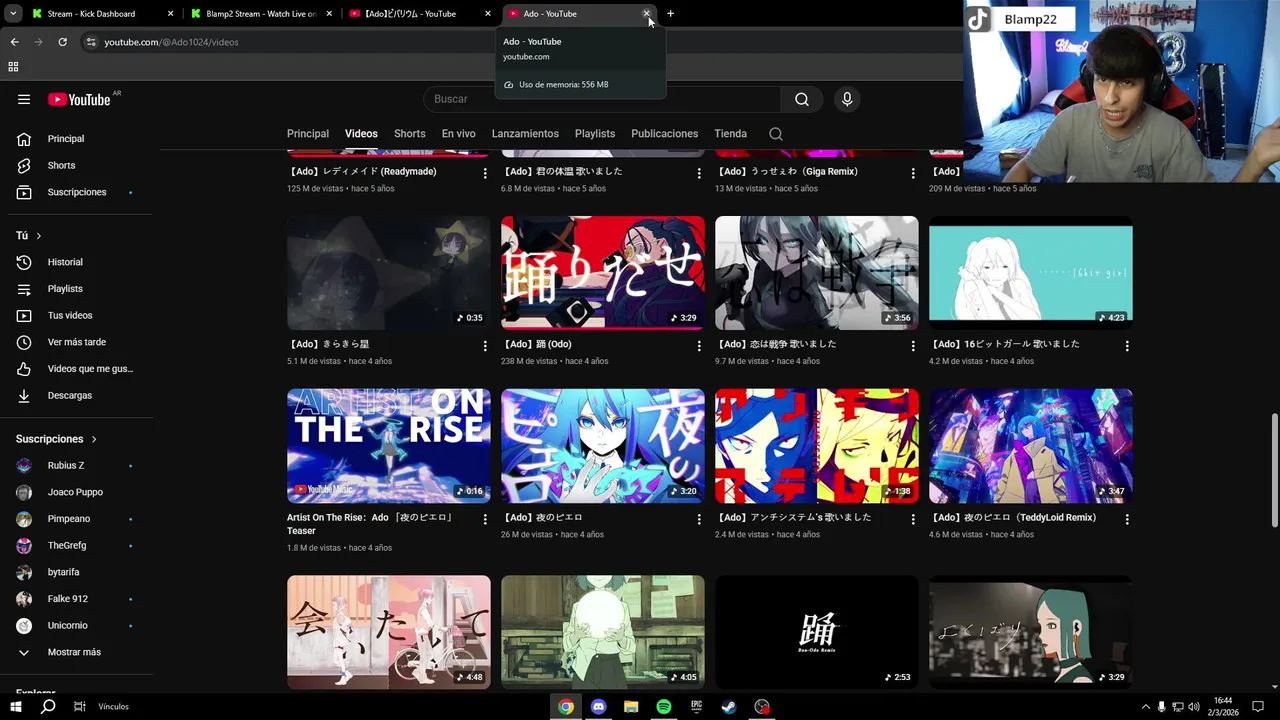Open Discord from taskbar

click(598, 707)
